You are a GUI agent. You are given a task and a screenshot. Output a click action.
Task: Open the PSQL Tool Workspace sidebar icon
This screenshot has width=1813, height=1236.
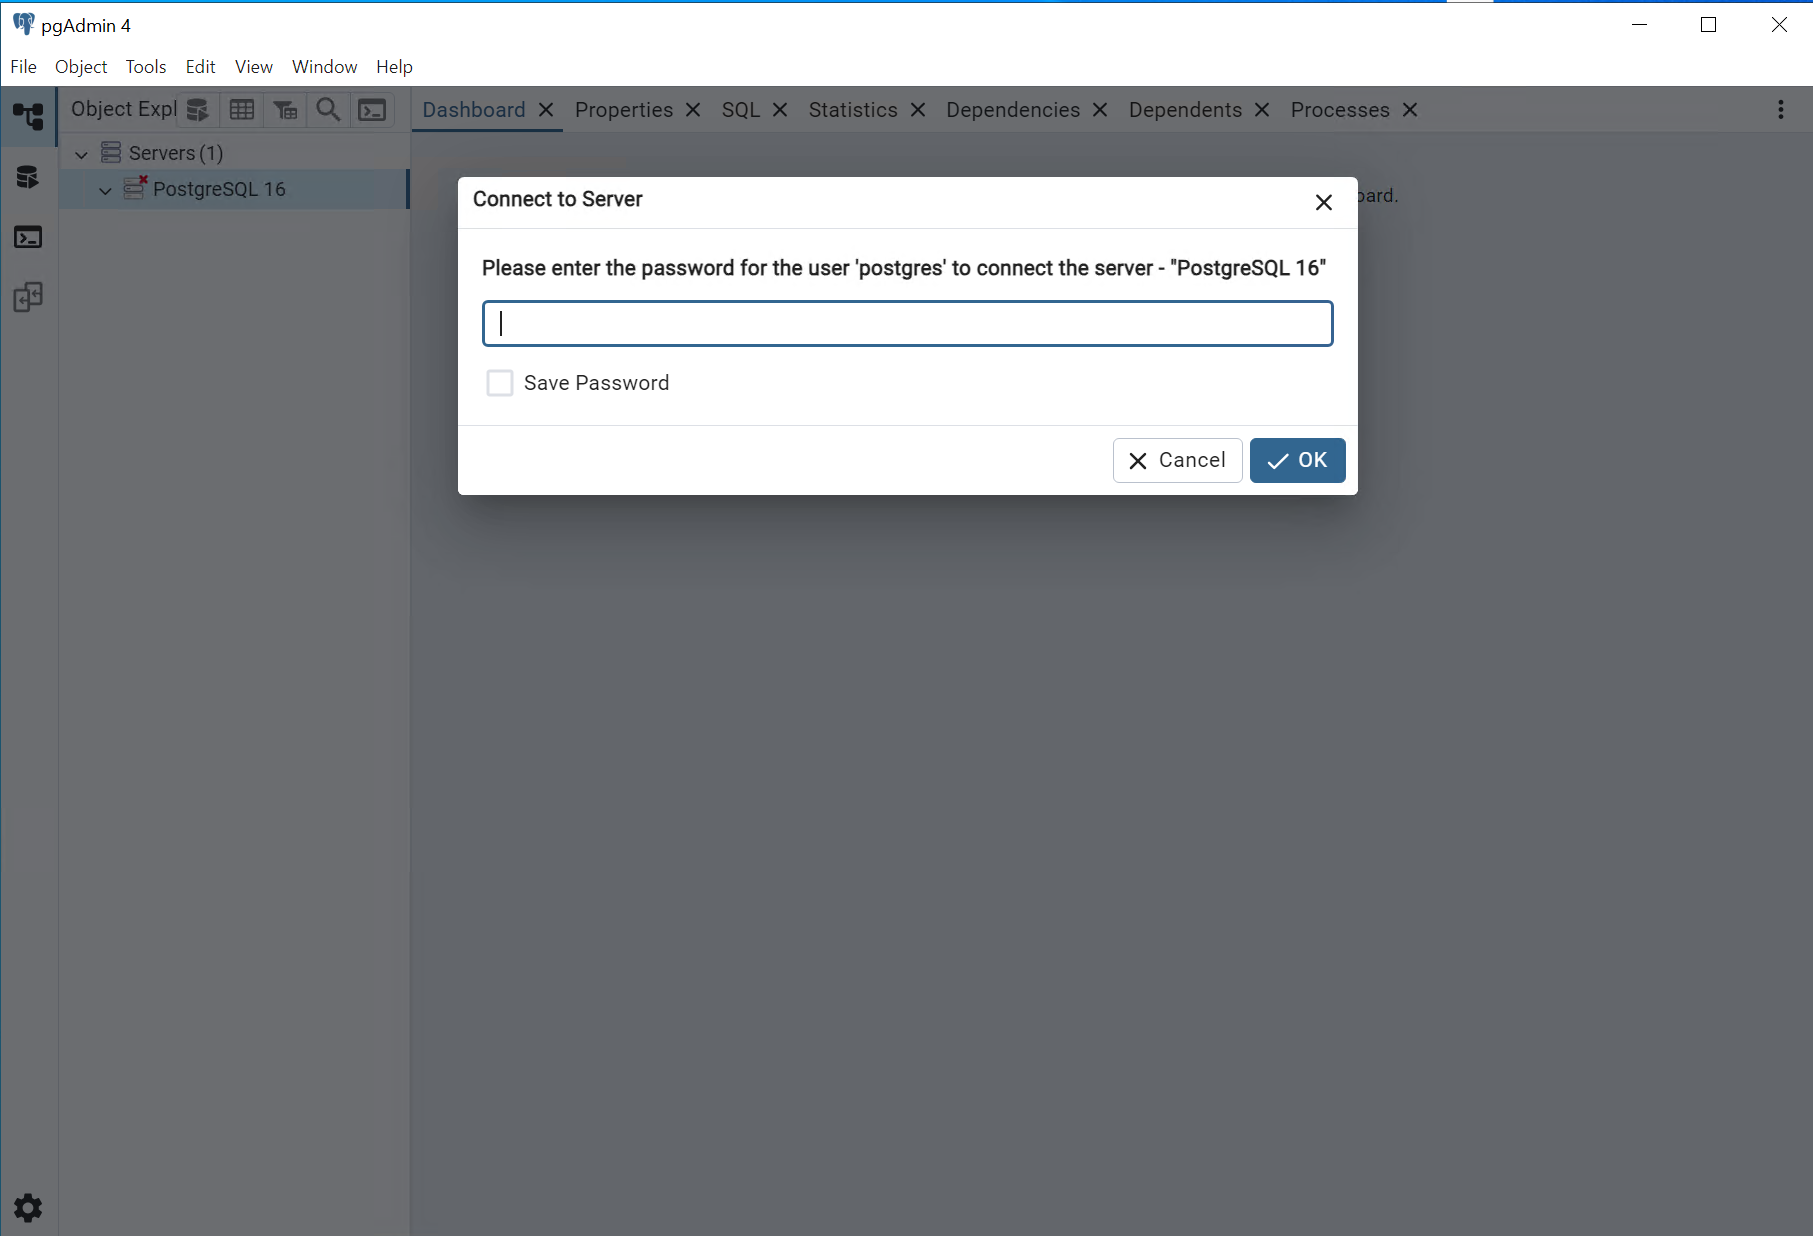[x=28, y=237]
